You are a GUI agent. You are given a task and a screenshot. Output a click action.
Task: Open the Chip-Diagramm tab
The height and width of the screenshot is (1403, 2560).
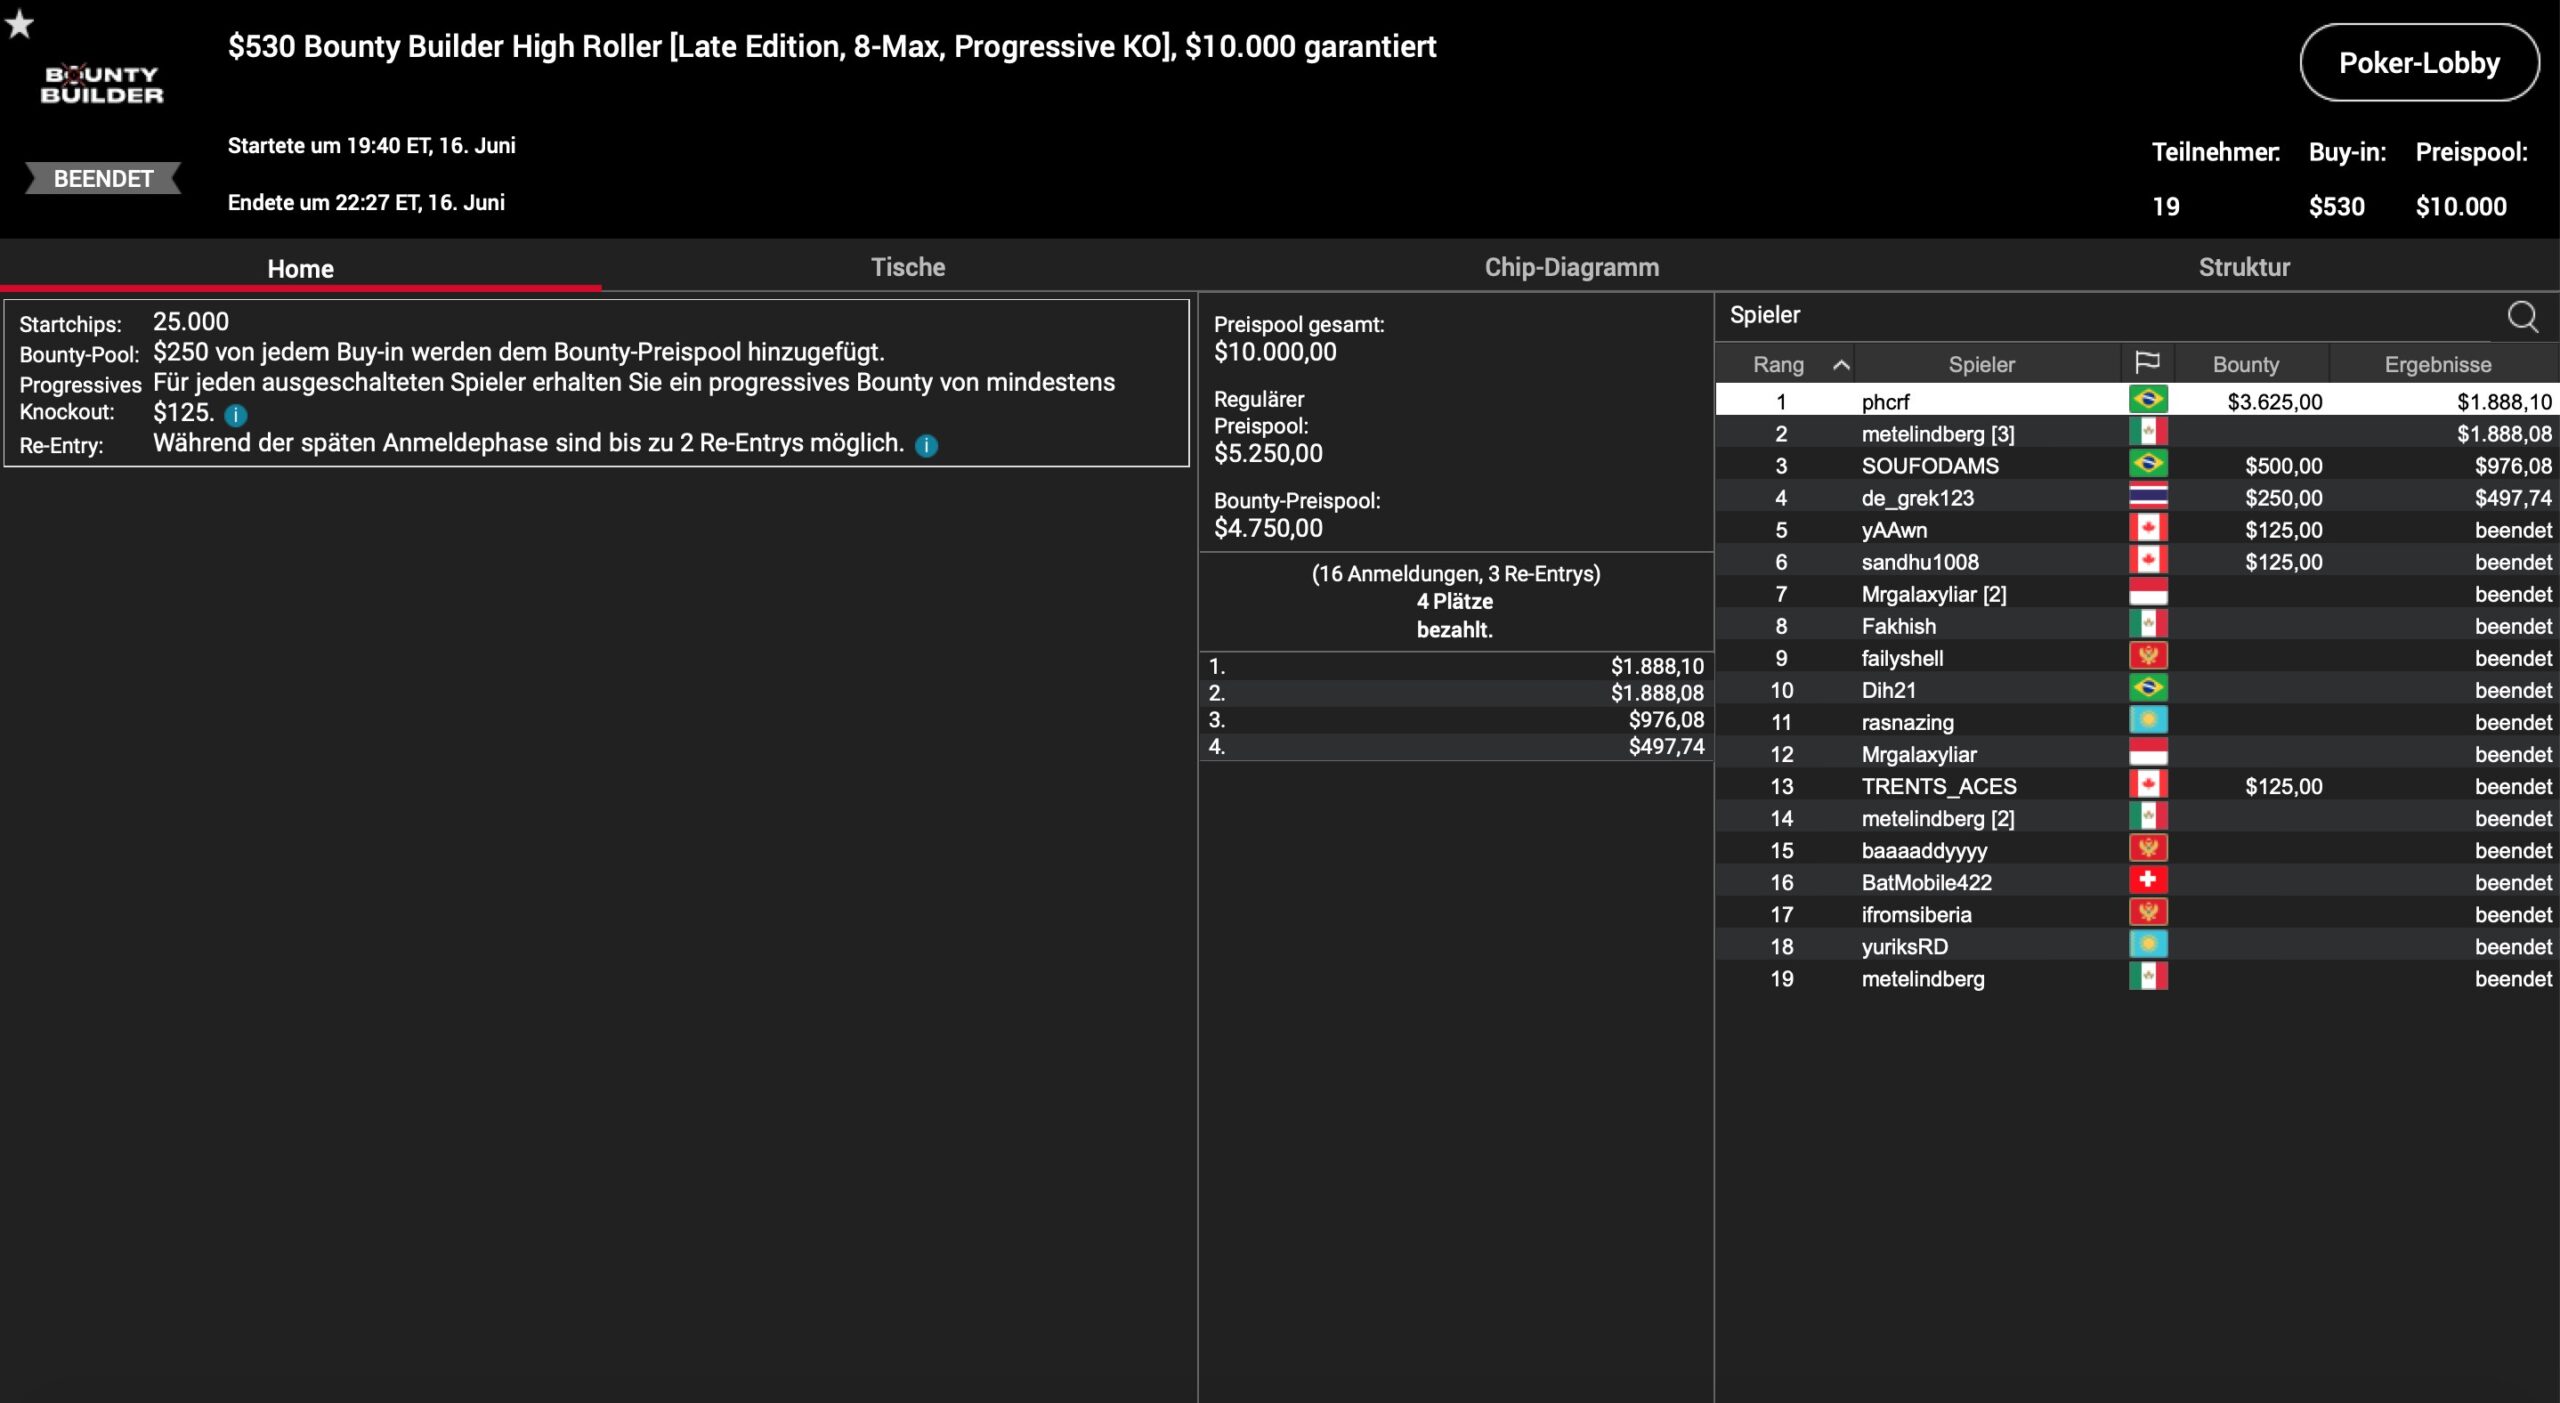pos(1571,267)
